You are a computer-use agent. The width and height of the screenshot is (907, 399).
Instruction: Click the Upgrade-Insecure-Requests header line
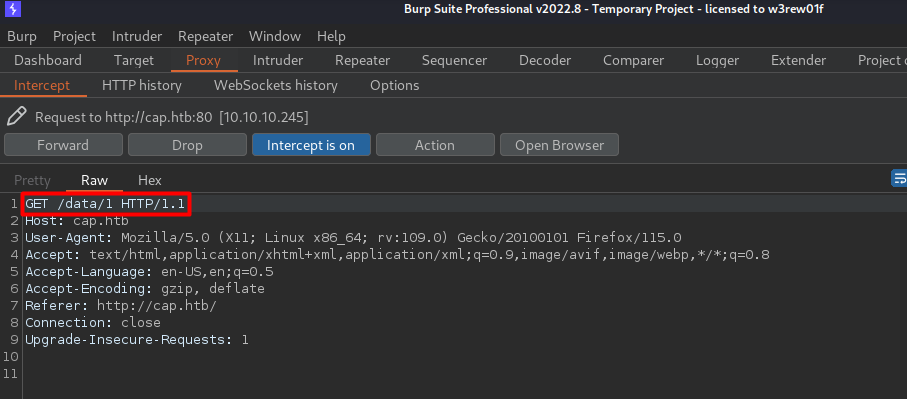137,339
